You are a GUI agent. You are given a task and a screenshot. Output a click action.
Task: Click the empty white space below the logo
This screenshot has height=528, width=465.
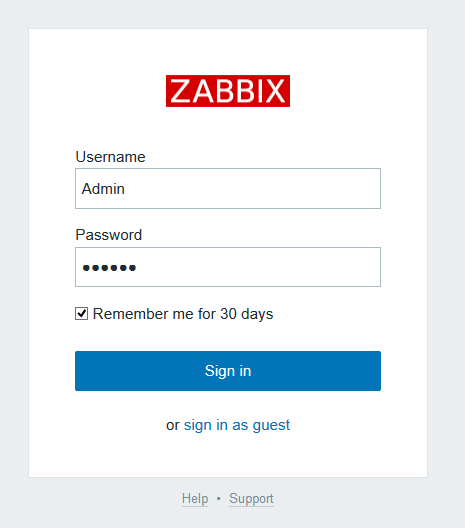pos(228,128)
